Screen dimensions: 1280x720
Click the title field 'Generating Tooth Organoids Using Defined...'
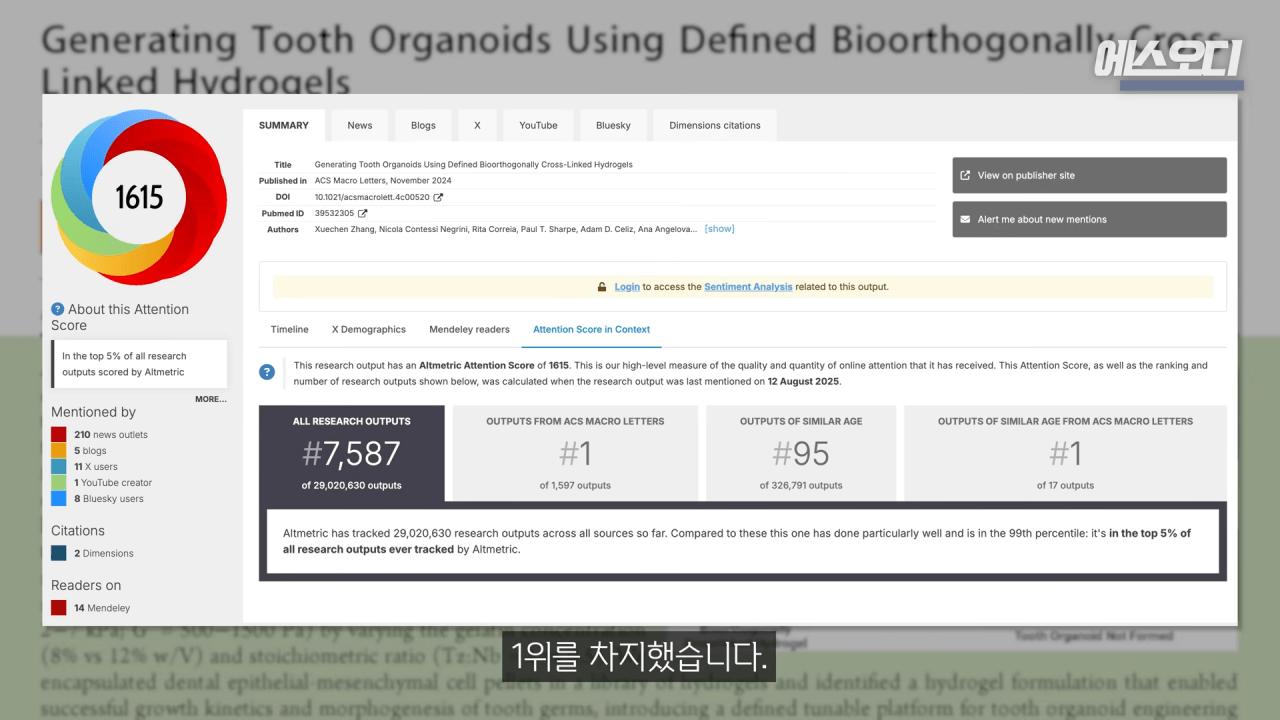tap(474, 165)
